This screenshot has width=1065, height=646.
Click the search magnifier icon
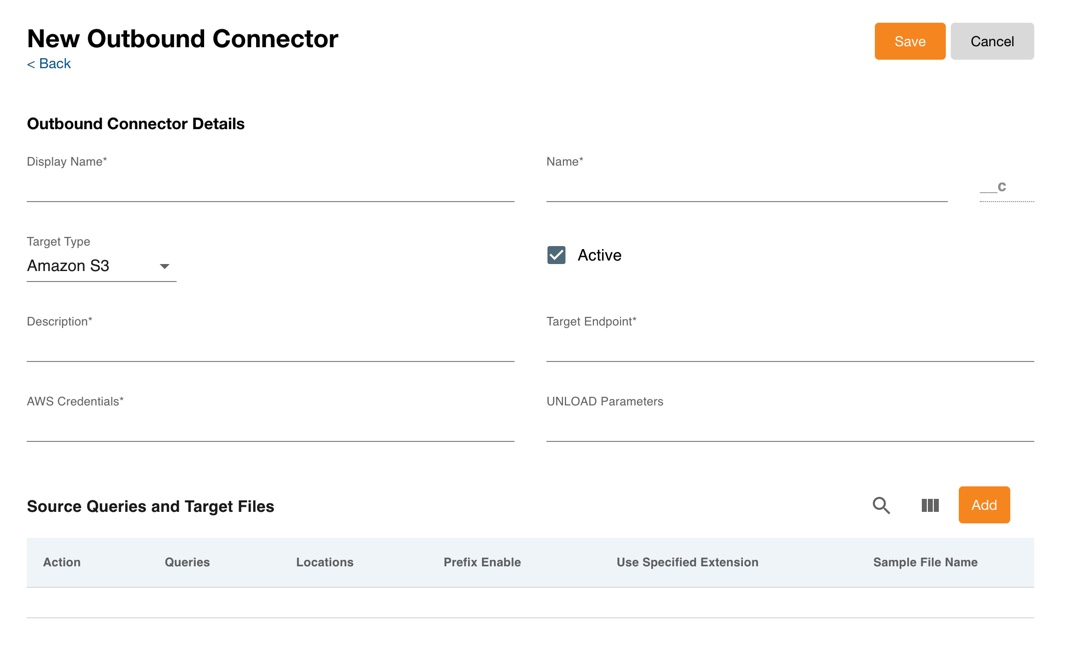click(x=880, y=506)
